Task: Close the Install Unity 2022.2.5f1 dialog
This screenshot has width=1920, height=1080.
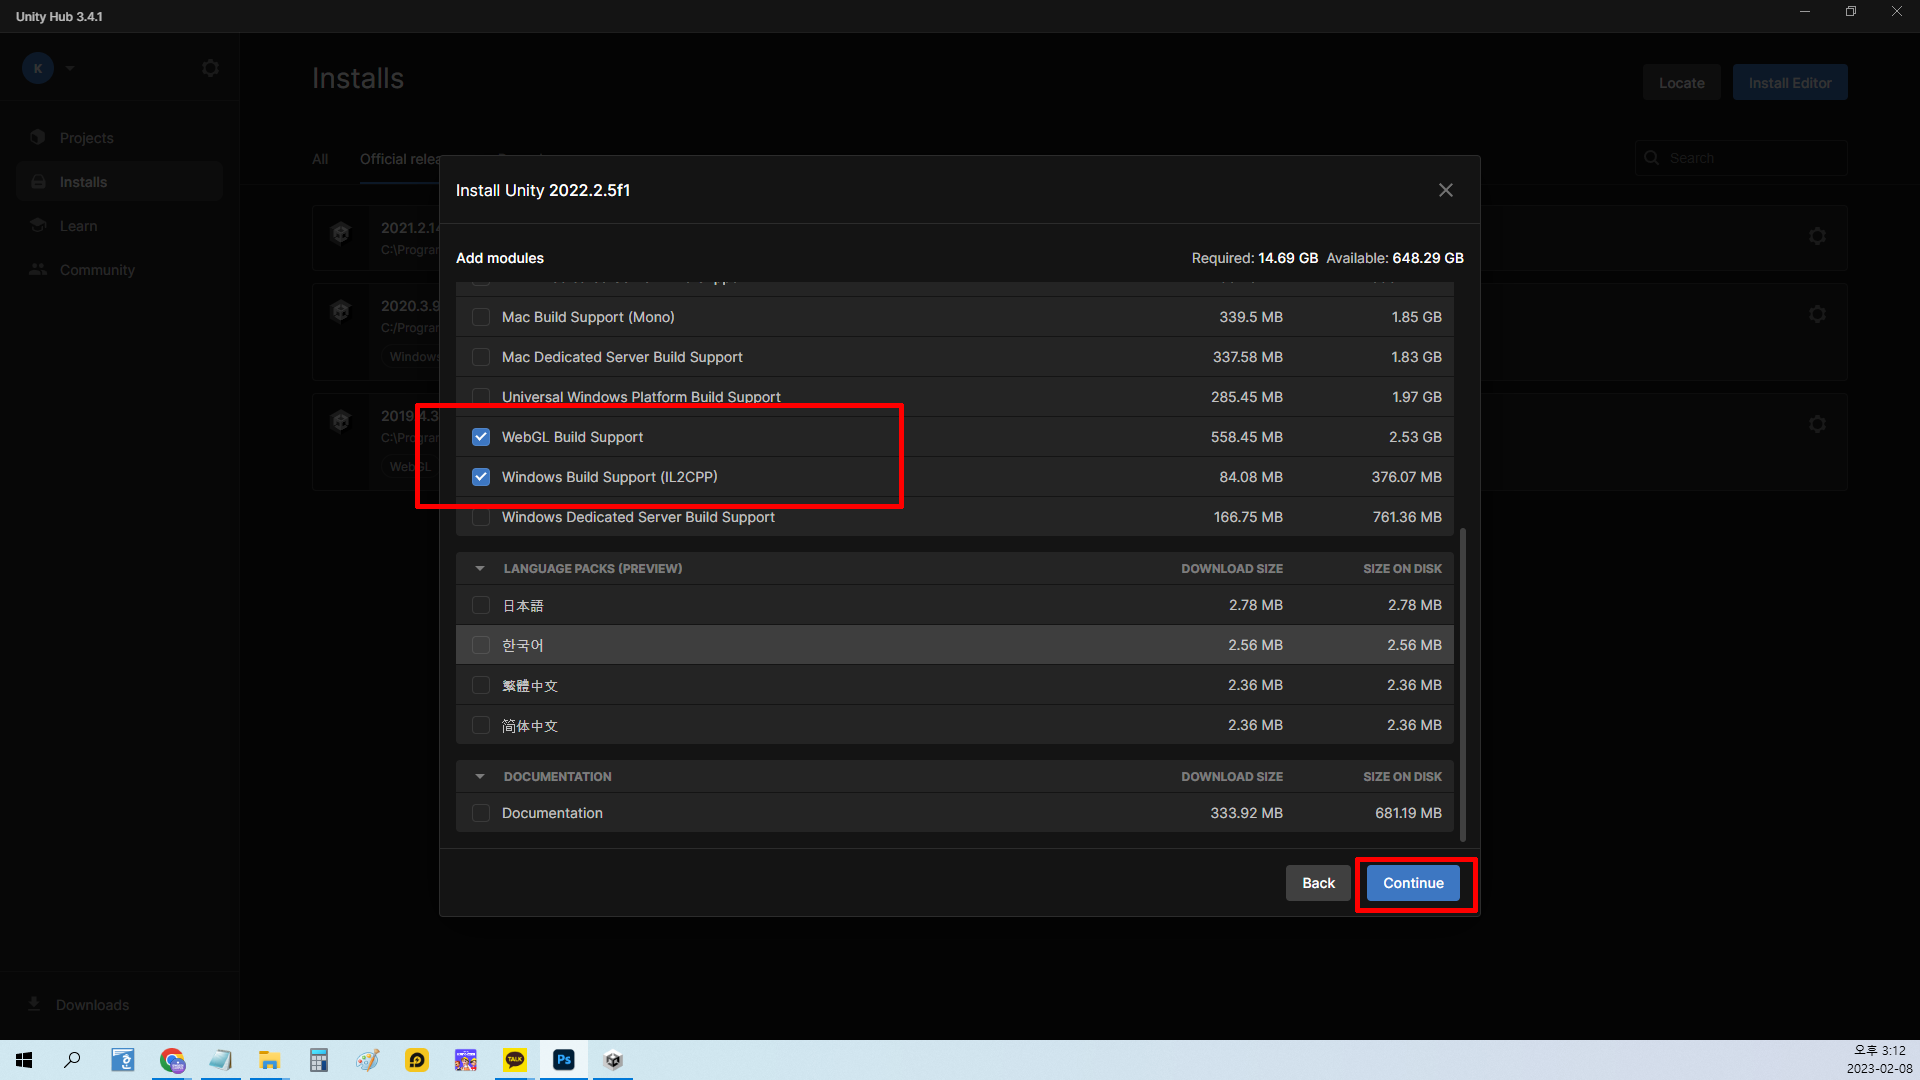Action: (1445, 190)
